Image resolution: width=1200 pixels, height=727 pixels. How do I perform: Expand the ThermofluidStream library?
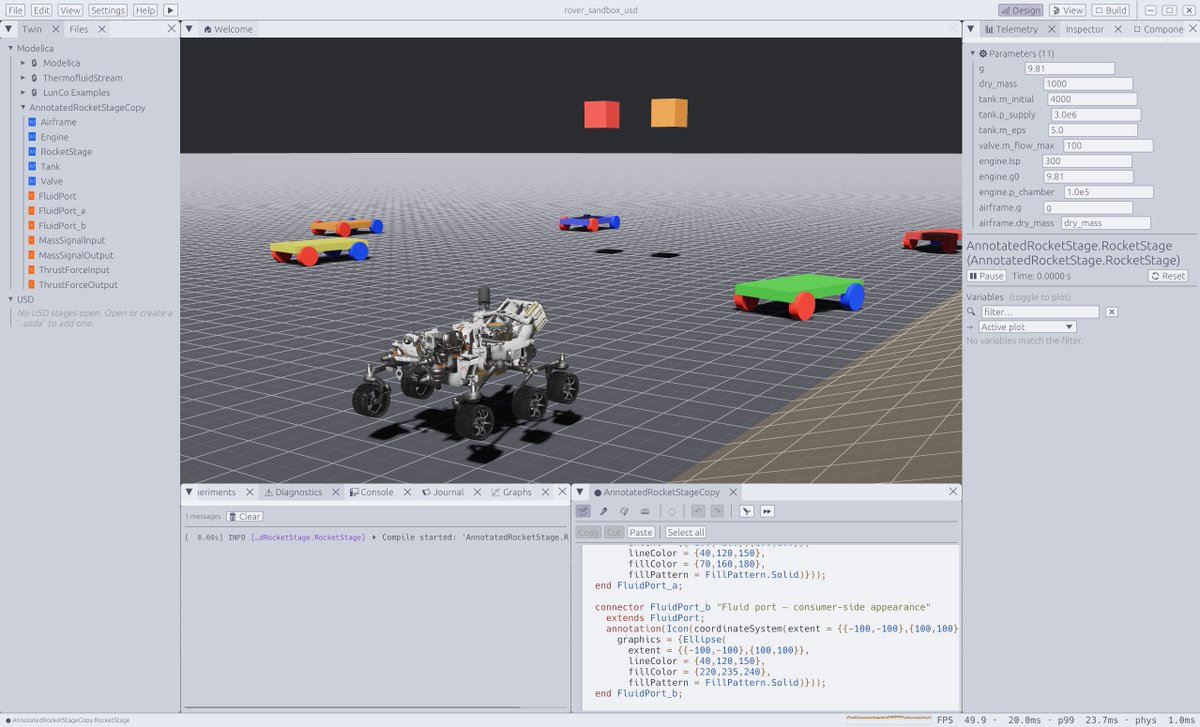coord(23,78)
